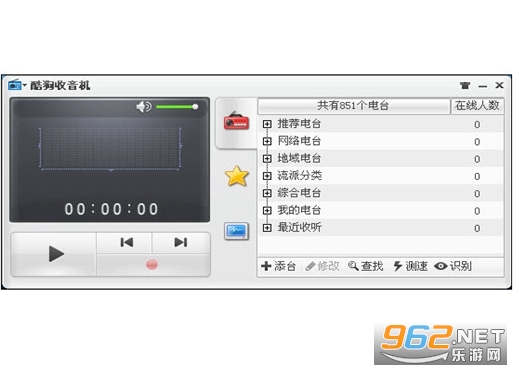Click online count of 推荐电台 row
The height and width of the screenshot is (371, 513).
pyautogui.click(x=477, y=125)
